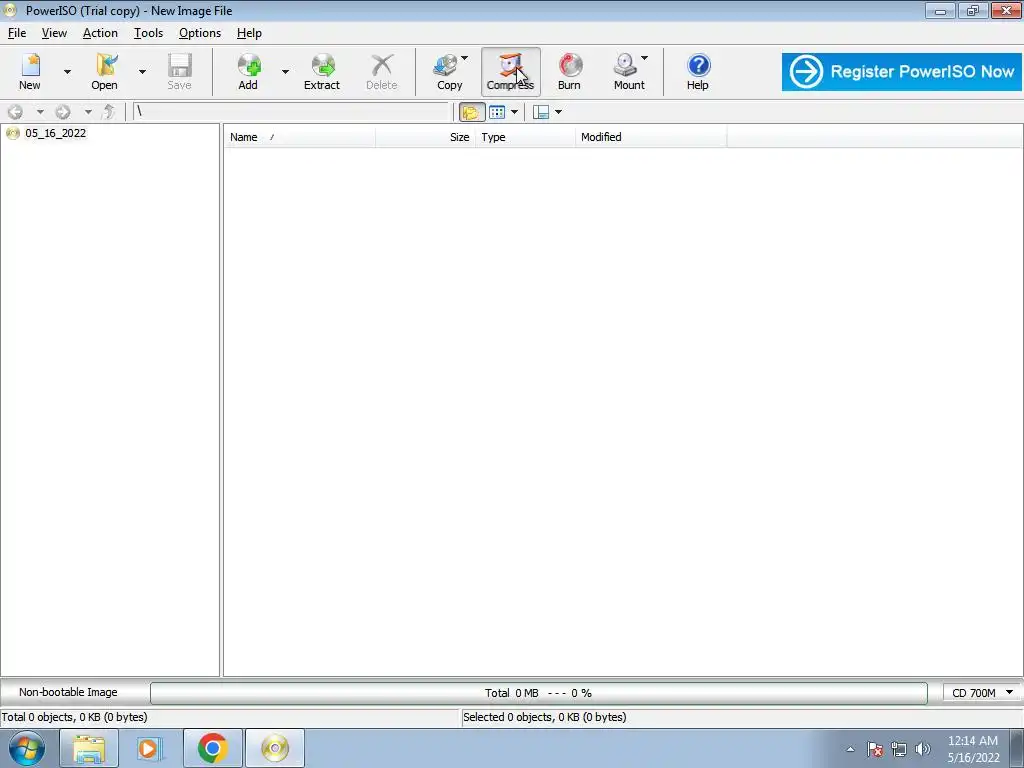Open Windows Explorer from the taskbar
The height and width of the screenshot is (768, 1024).
[89, 748]
